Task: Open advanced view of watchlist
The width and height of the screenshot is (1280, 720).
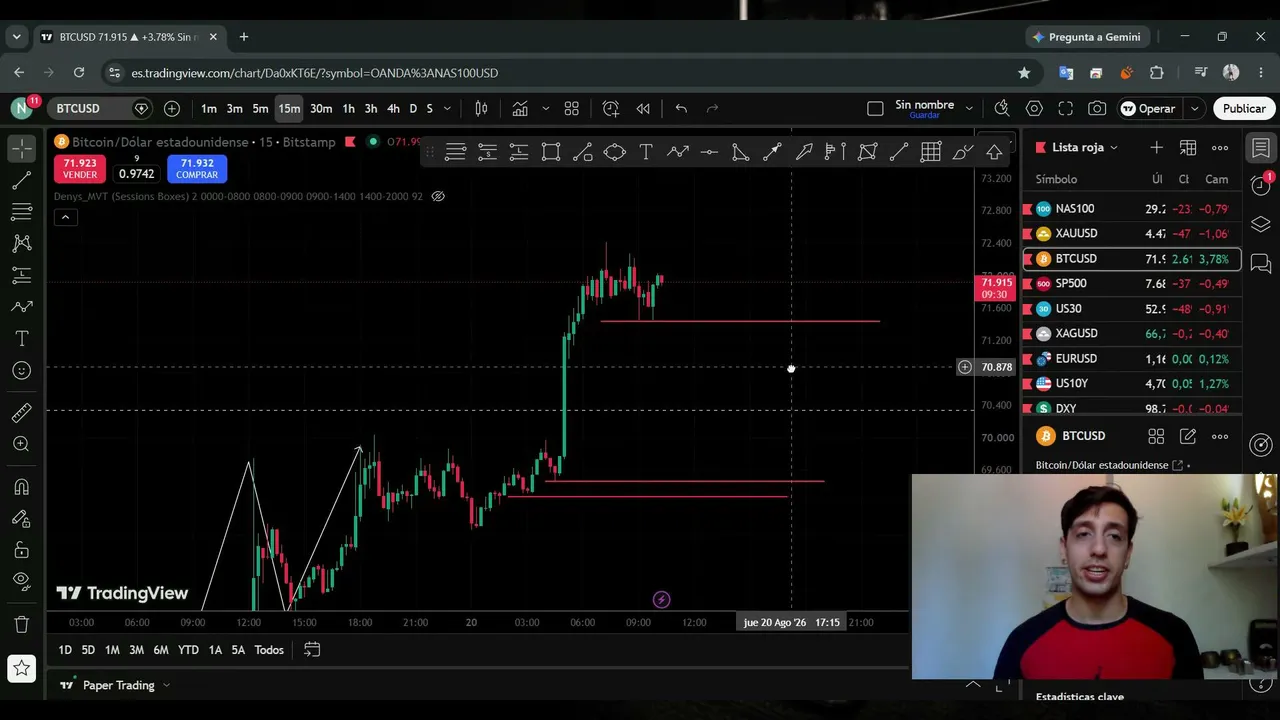Action: coord(1188,148)
